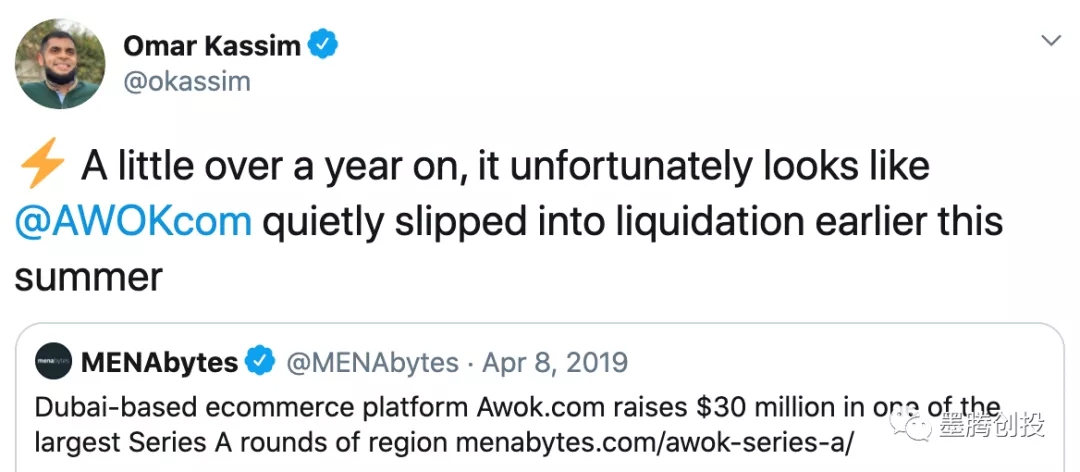Click Omar Kassim's blue verified badge
1080x472 pixels.
coord(323,45)
